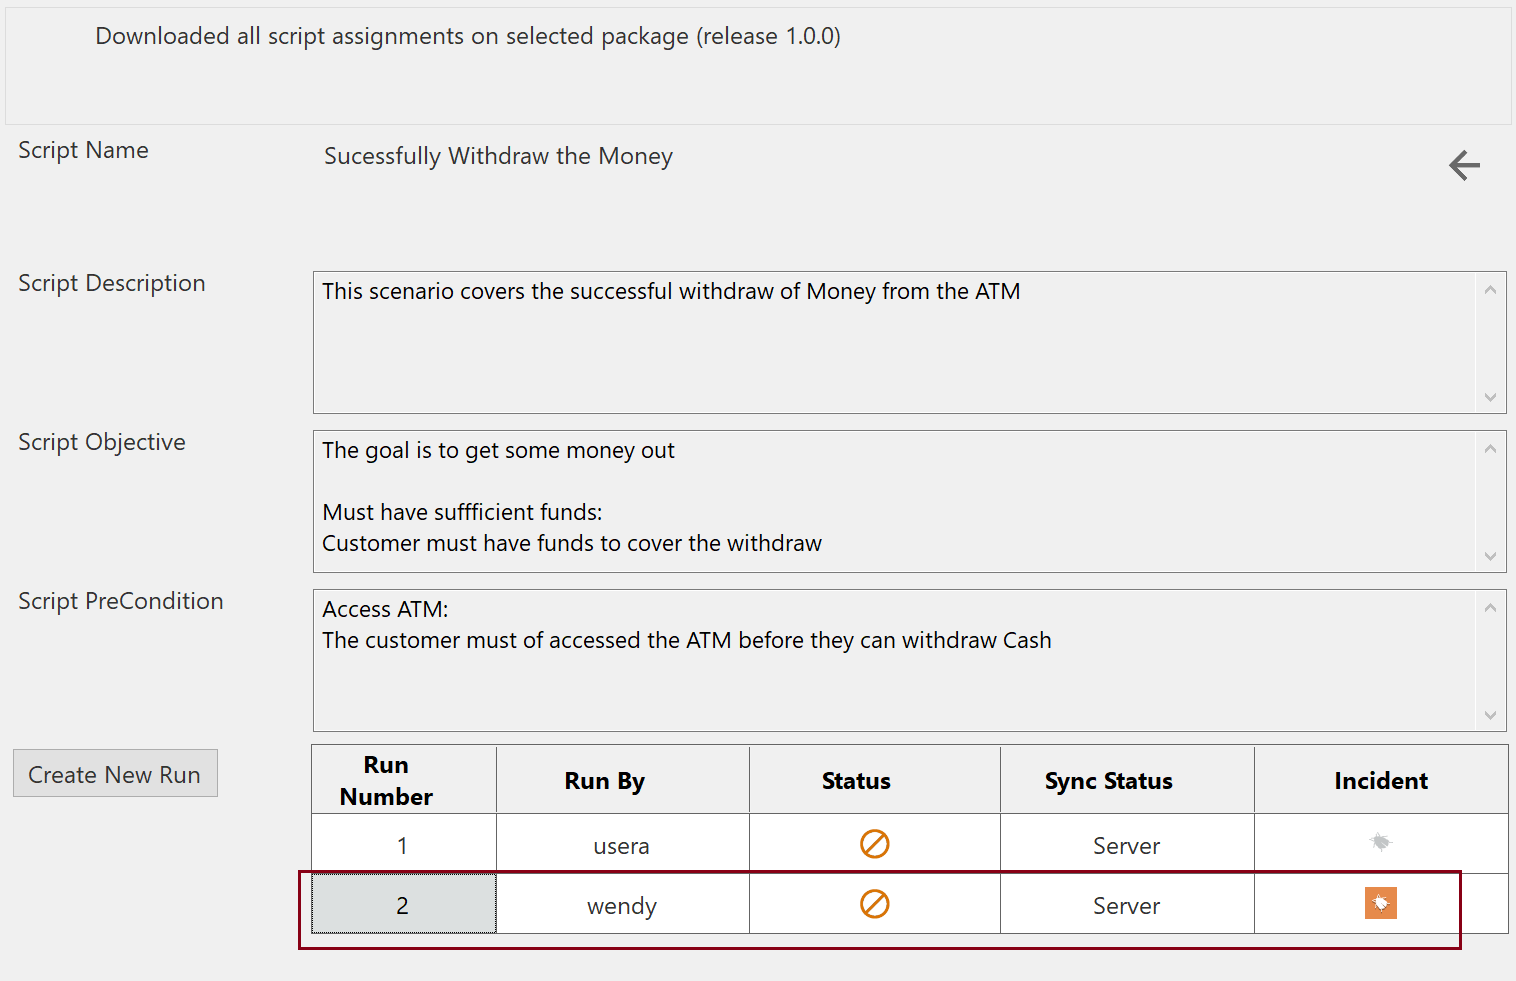Click the back arrow icon

(x=1464, y=165)
